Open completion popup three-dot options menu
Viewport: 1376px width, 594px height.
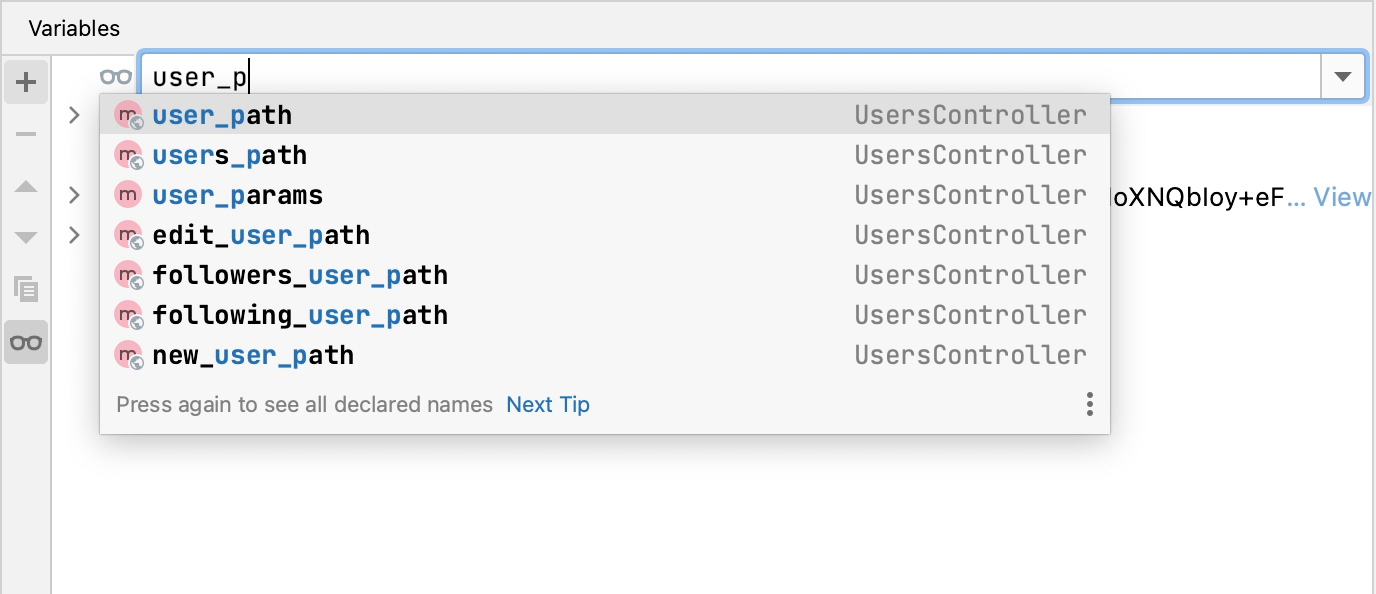(x=1089, y=404)
